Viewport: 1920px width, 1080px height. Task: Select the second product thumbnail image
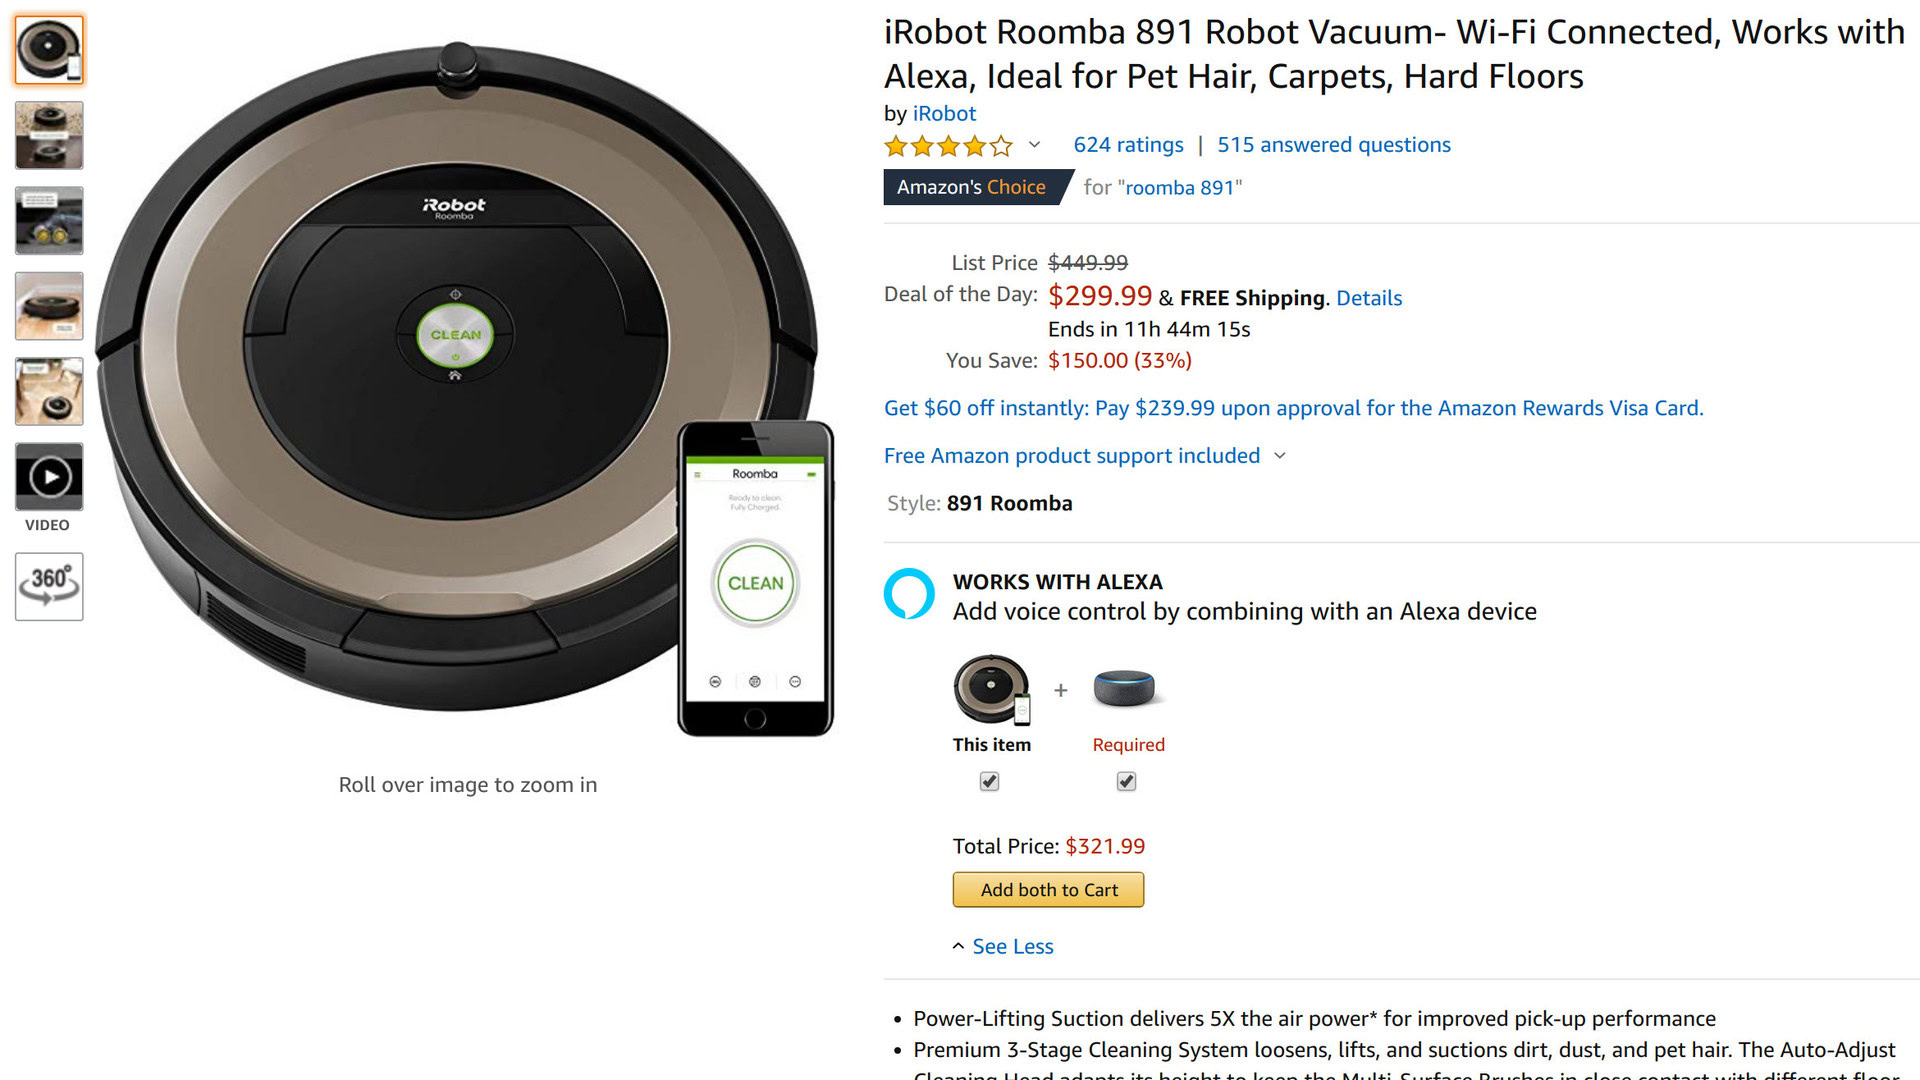point(49,135)
